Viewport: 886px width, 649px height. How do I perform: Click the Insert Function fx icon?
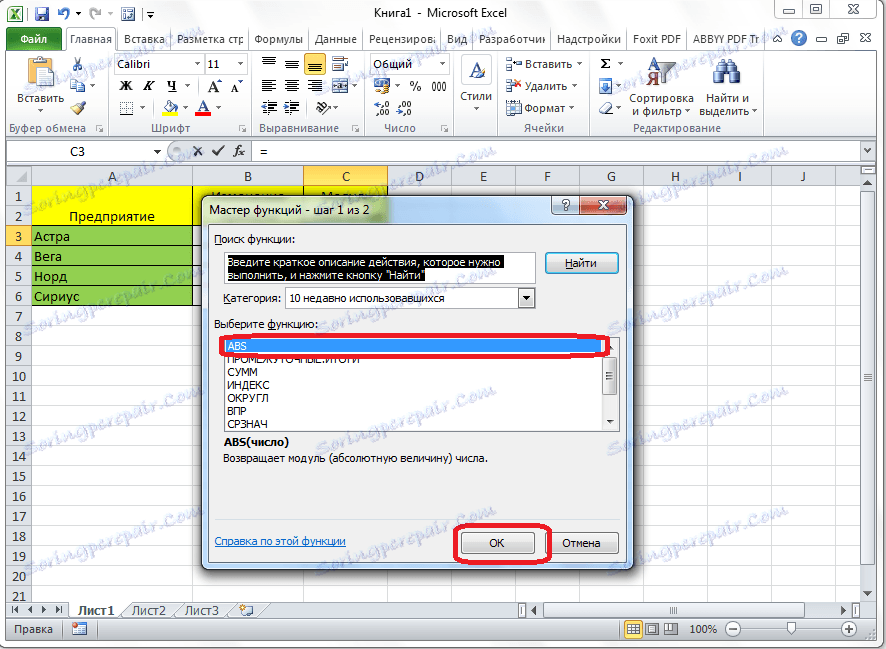tap(239, 151)
